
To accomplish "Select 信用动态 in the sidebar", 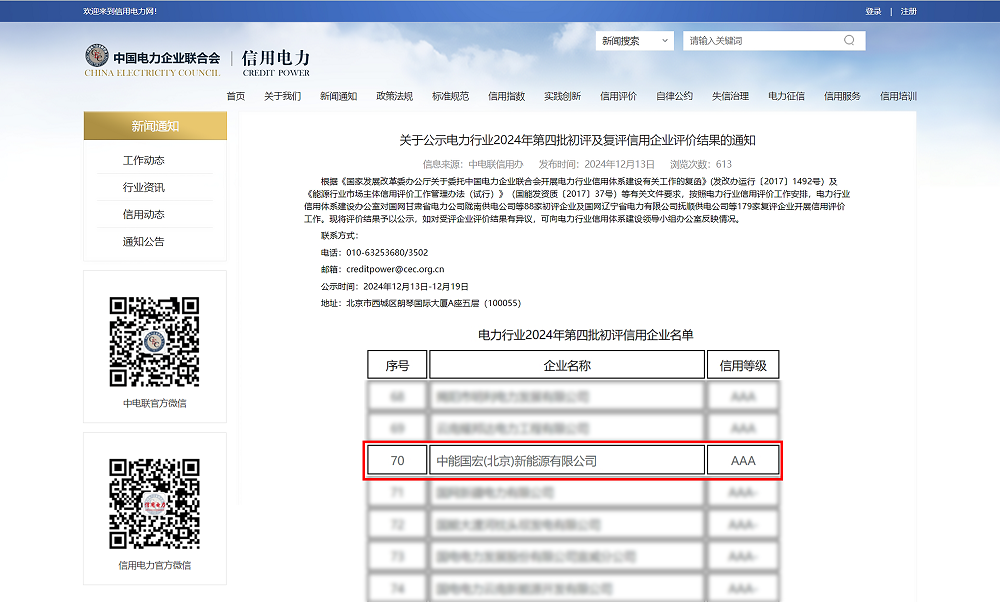I will [143, 214].
